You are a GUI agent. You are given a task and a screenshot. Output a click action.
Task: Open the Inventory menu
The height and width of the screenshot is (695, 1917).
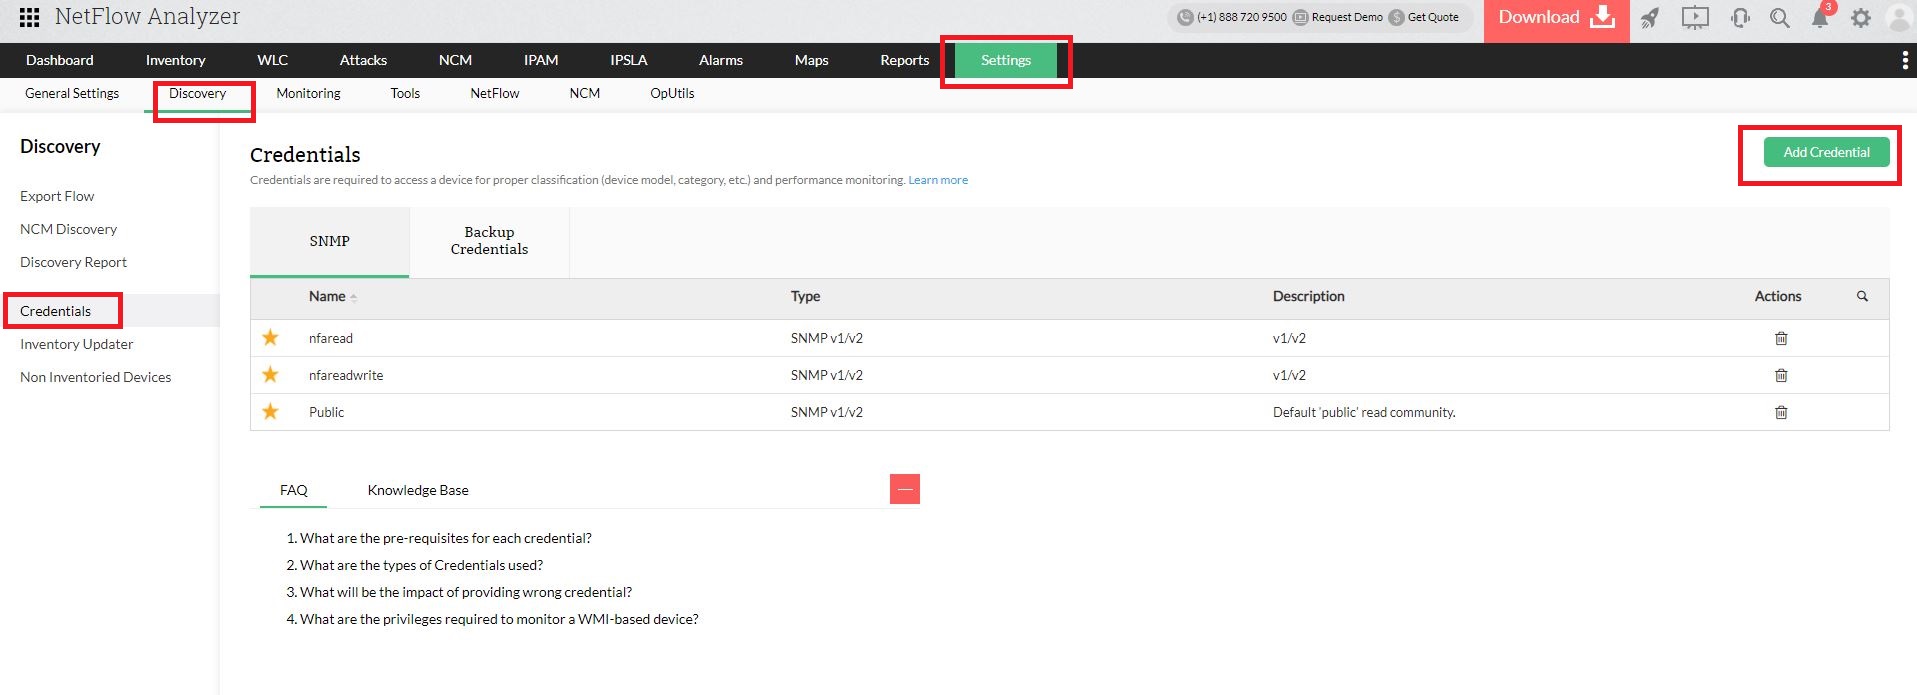[x=175, y=60]
